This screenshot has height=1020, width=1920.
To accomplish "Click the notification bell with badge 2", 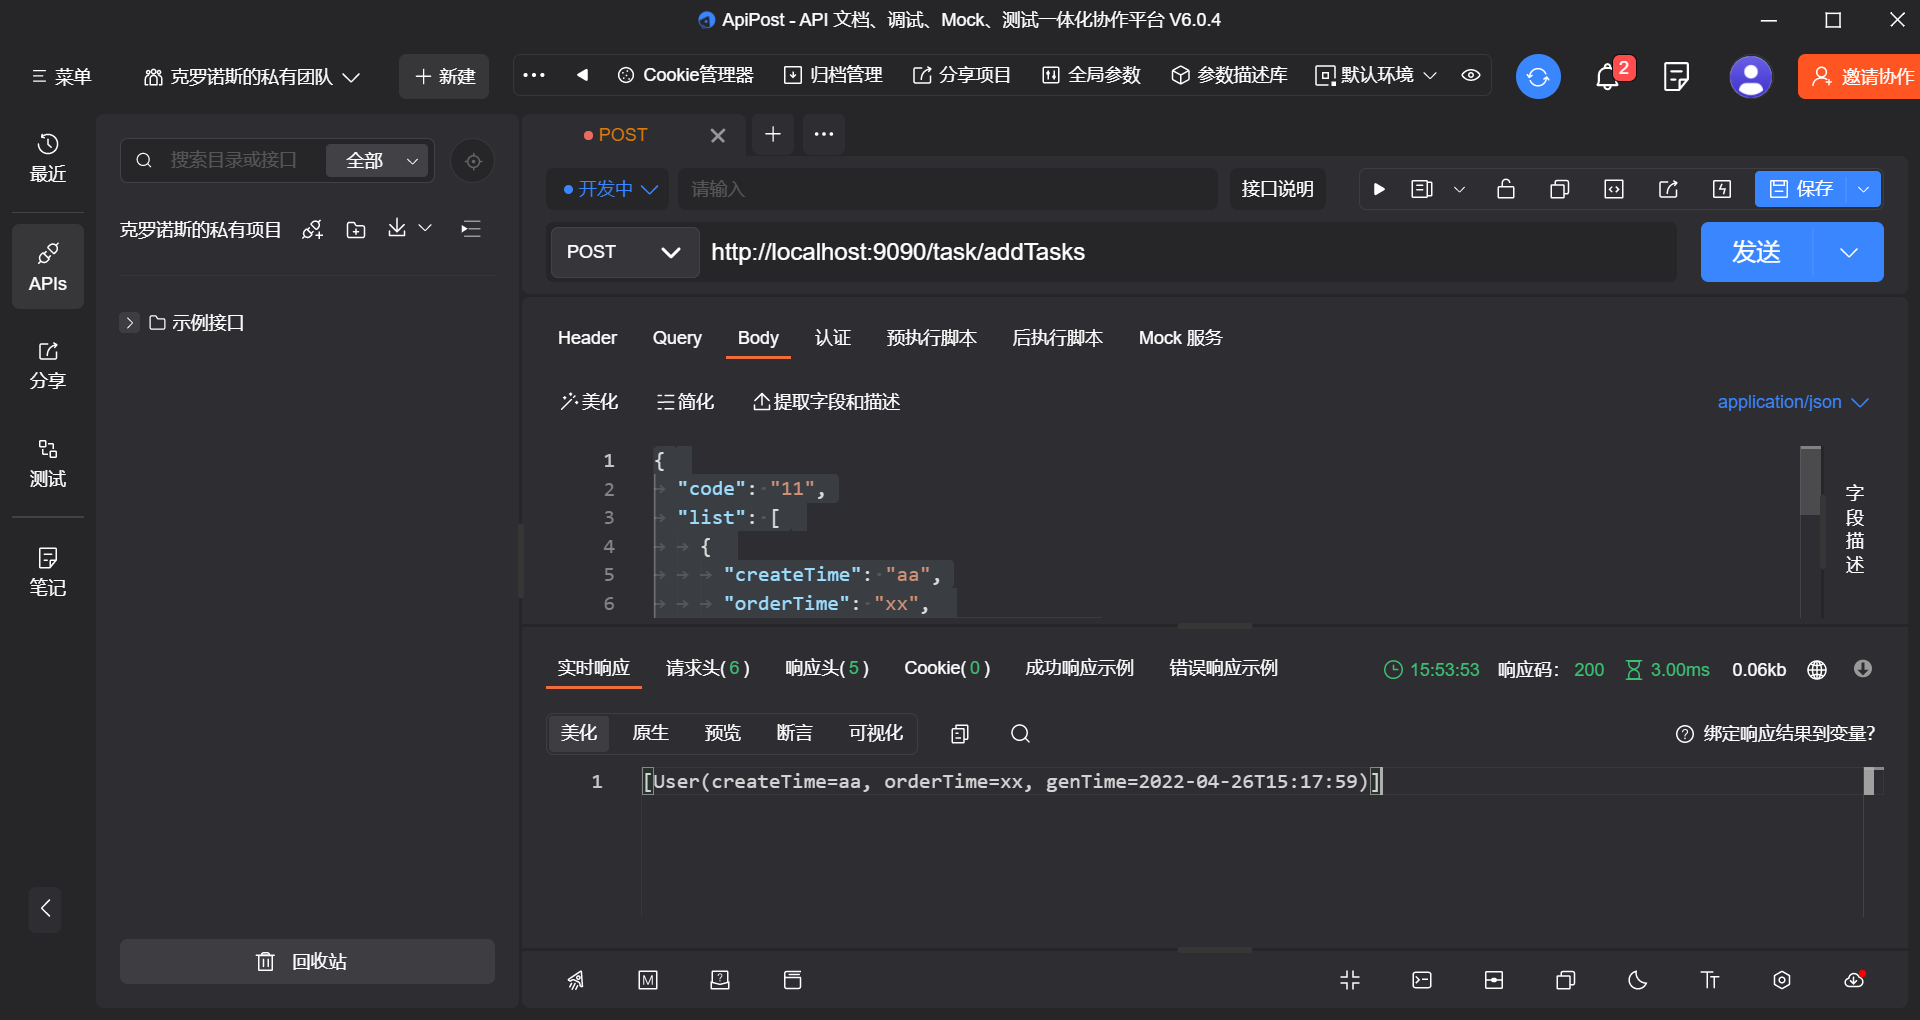I will (x=1608, y=77).
